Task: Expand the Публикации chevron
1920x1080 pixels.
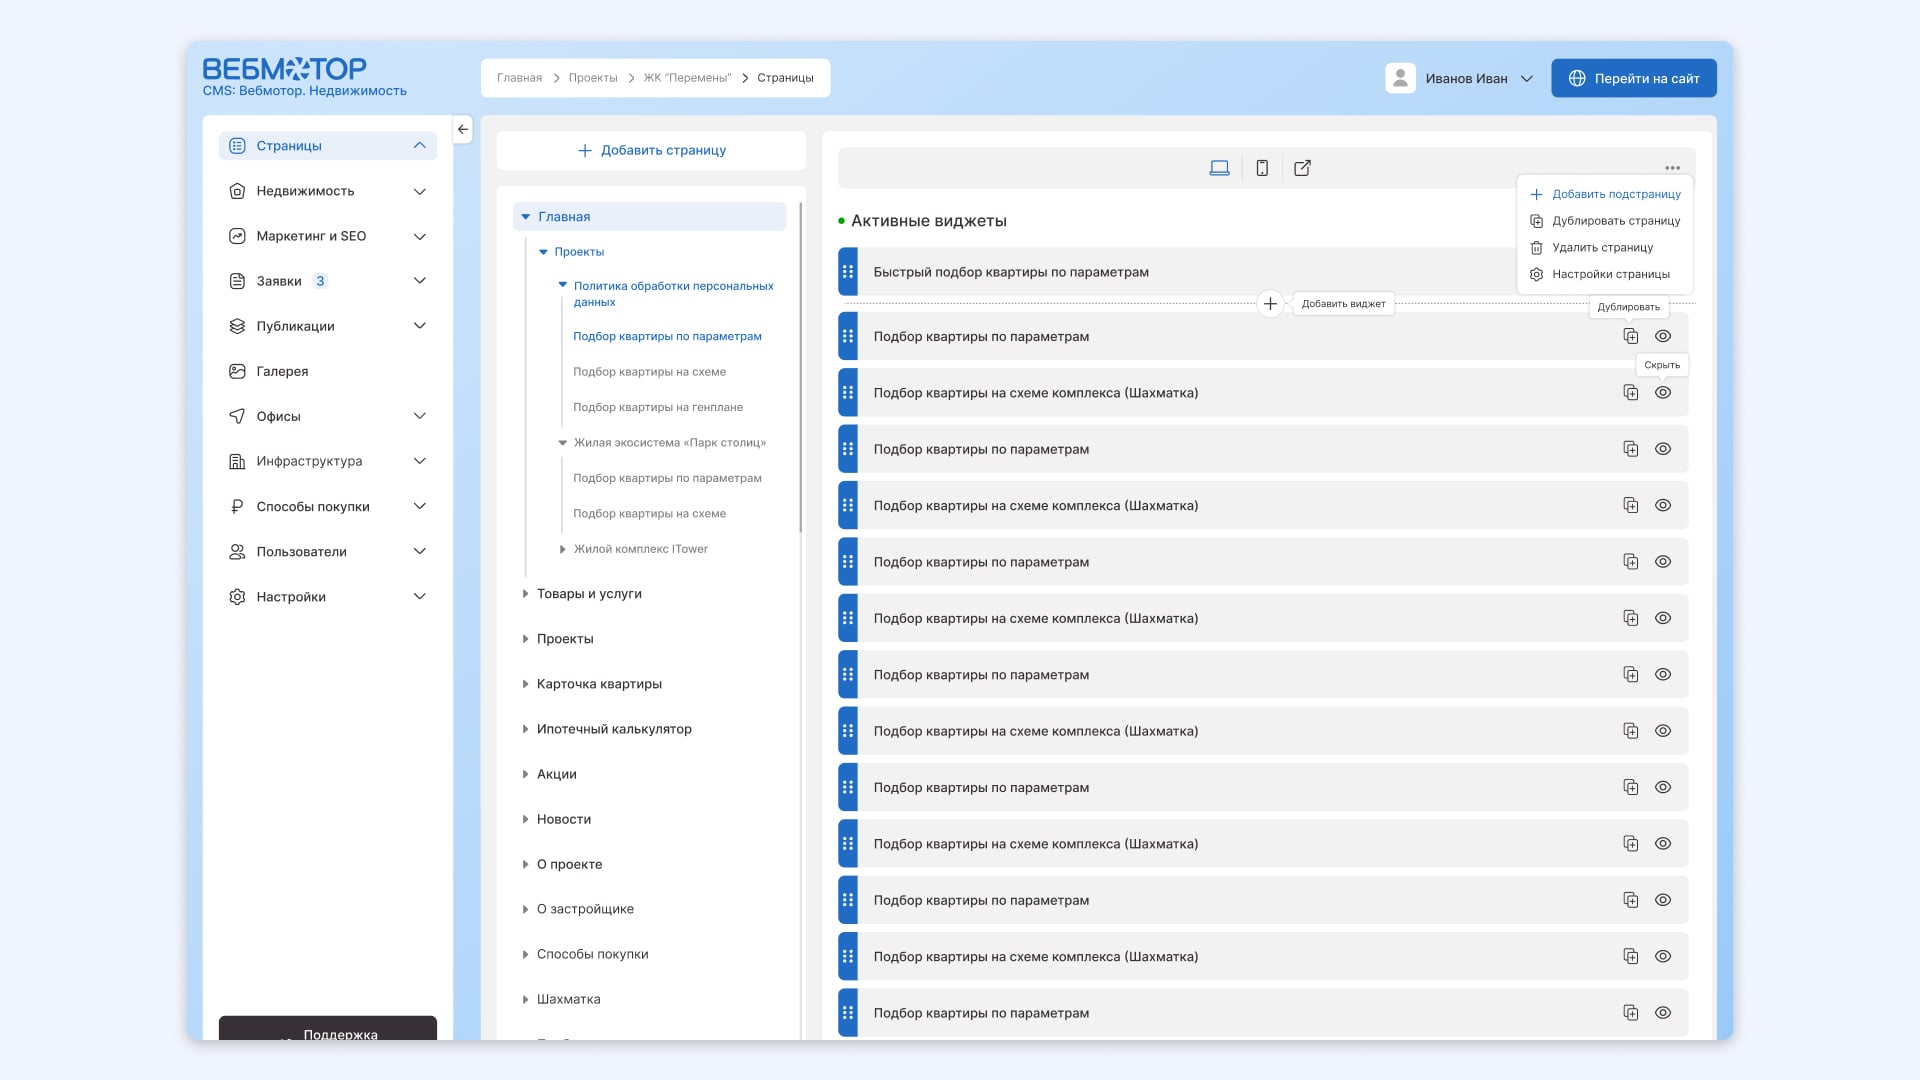Action: pos(420,326)
